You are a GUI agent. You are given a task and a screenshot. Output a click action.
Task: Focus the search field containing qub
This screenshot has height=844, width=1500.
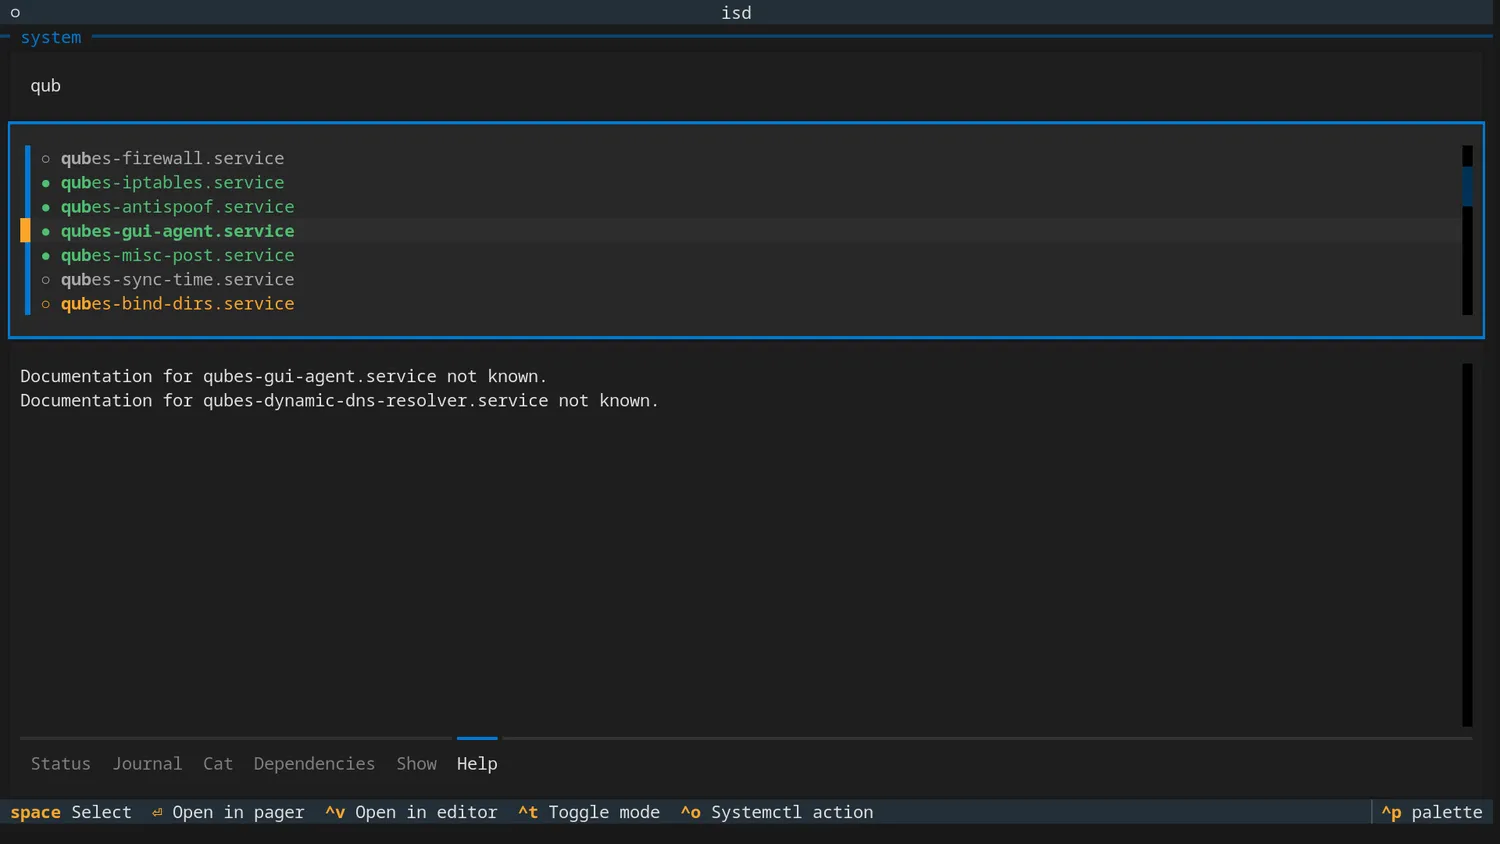[x=745, y=86]
